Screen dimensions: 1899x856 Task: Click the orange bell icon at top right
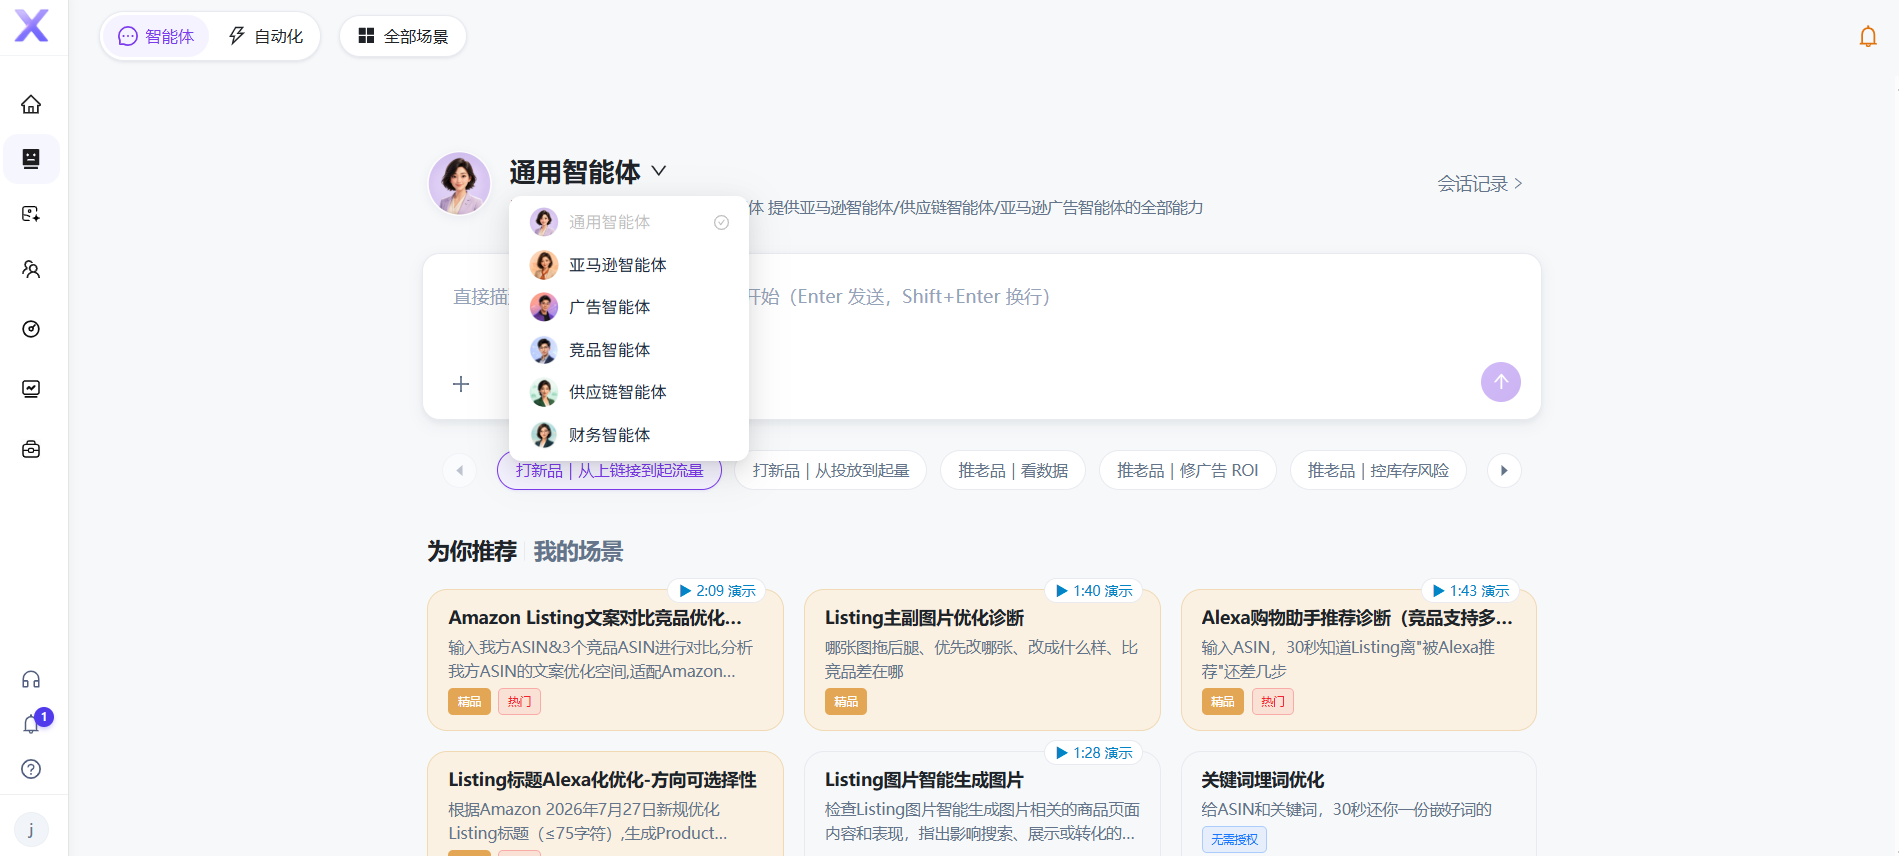pos(1867,37)
